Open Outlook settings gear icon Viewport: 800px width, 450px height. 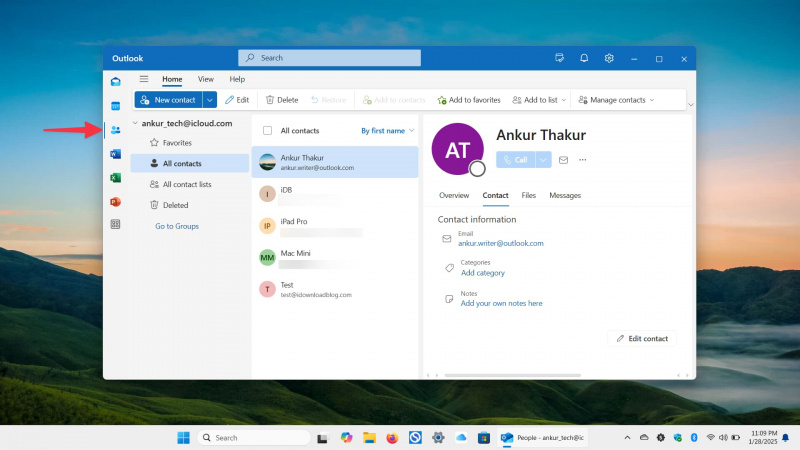click(609, 58)
